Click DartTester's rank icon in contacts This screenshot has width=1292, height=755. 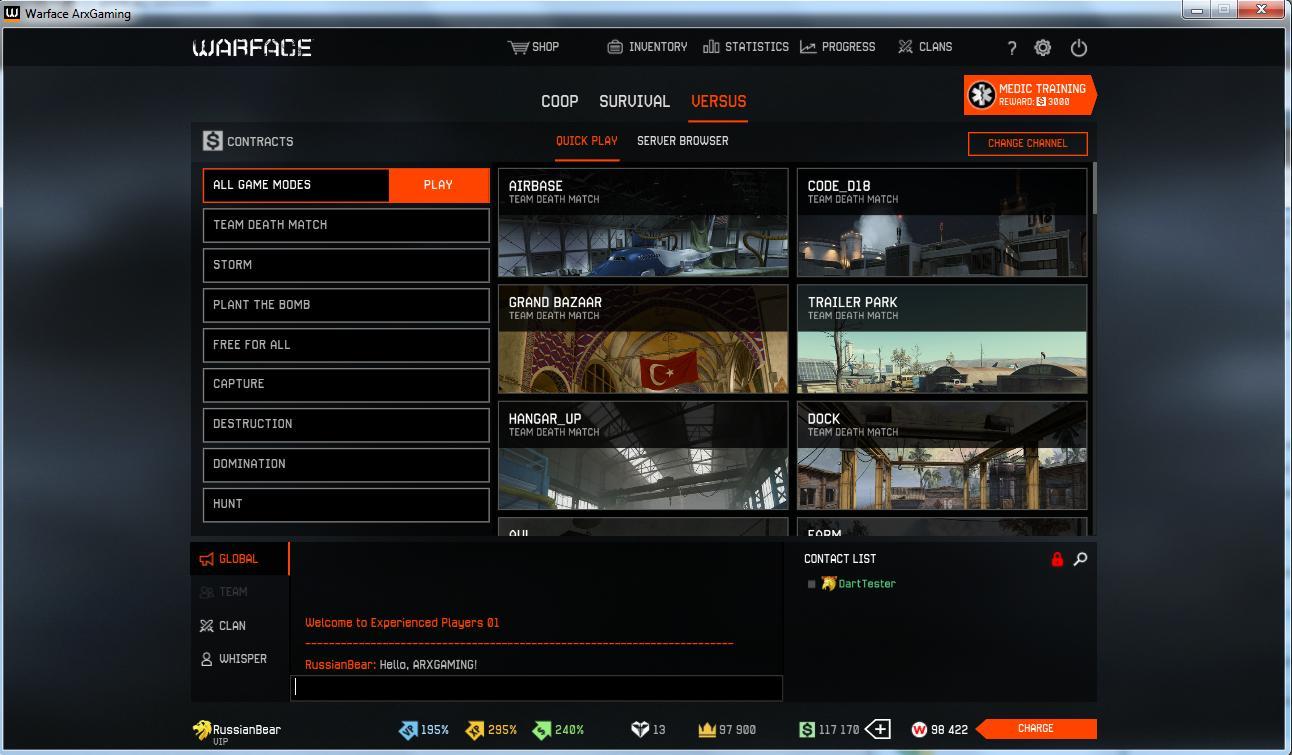coord(828,584)
